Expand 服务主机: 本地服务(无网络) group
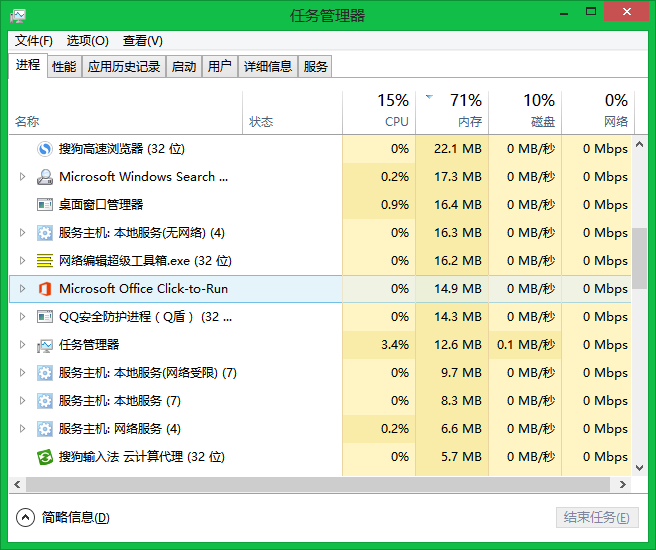 click(x=23, y=233)
